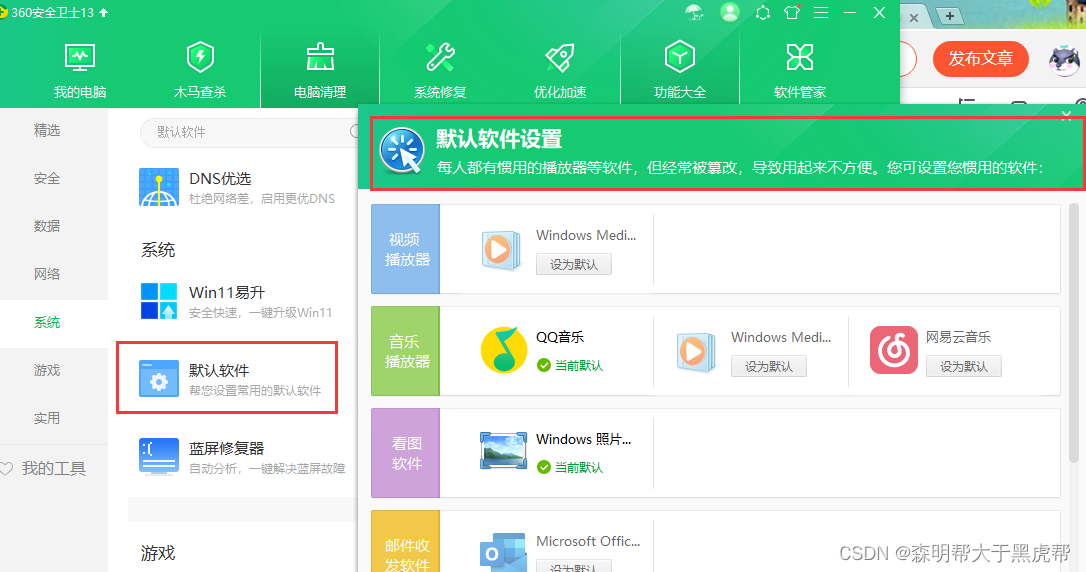Click the 默认软件 search field
The height and width of the screenshot is (572, 1086).
(249, 132)
